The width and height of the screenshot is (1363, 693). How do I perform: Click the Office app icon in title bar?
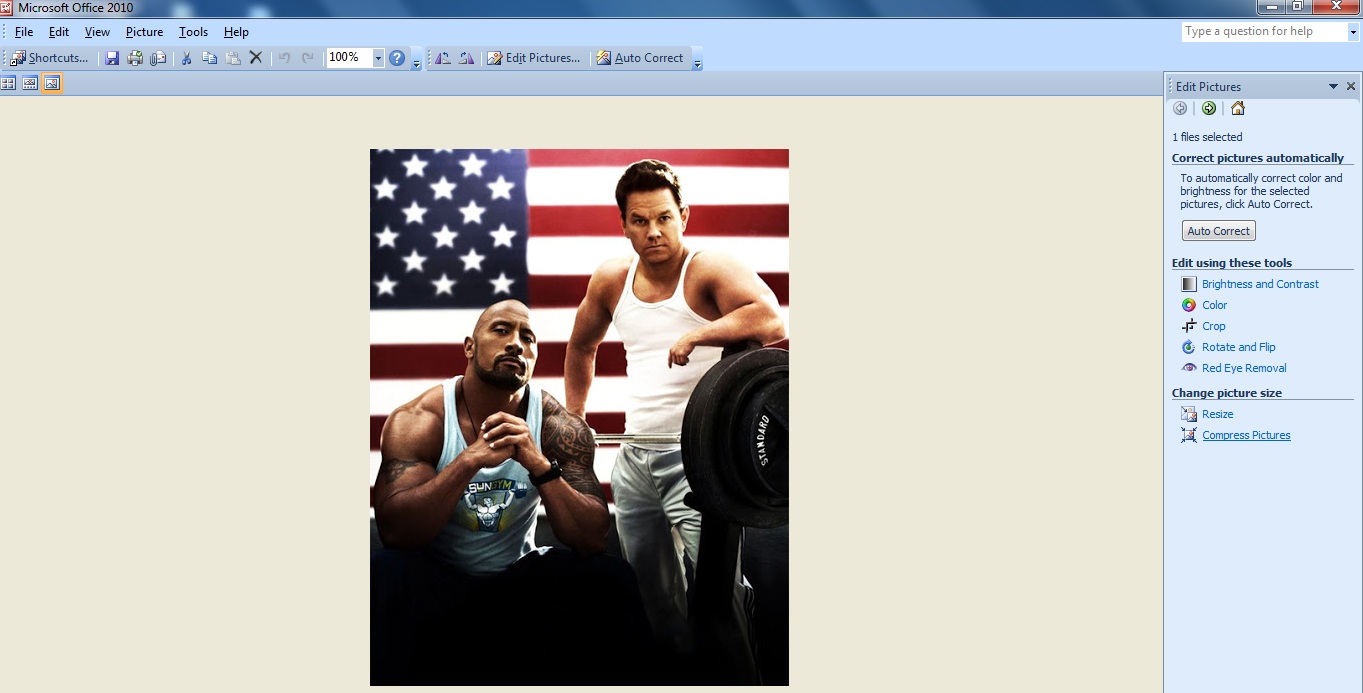click(7, 7)
